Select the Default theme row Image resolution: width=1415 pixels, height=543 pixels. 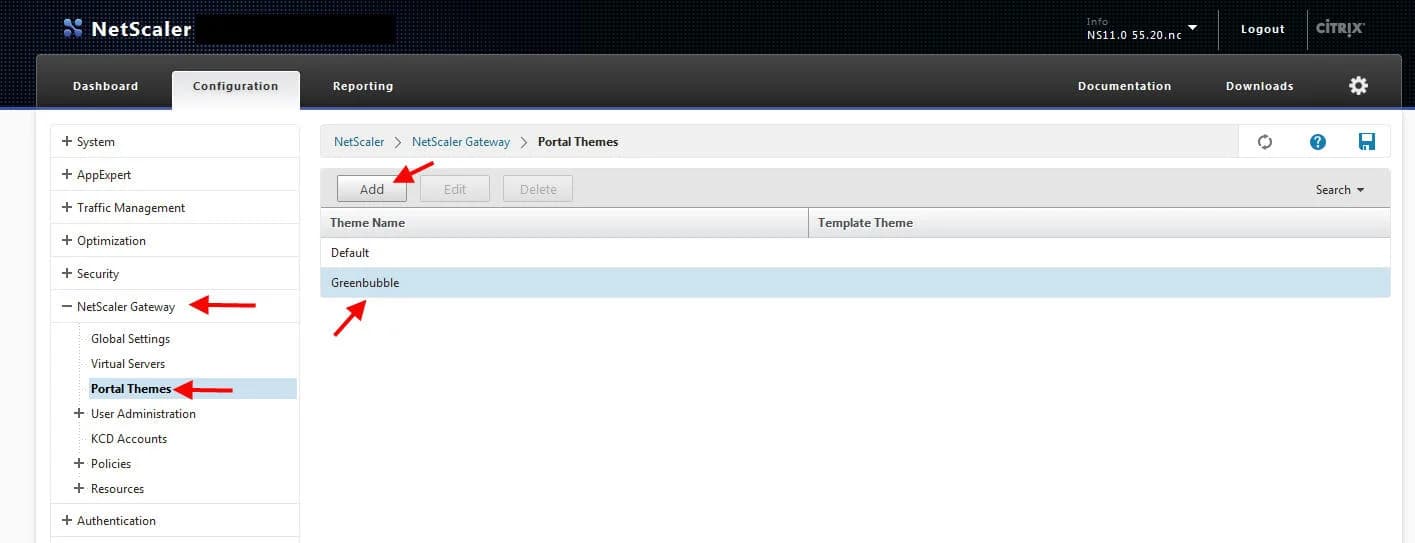(x=855, y=253)
